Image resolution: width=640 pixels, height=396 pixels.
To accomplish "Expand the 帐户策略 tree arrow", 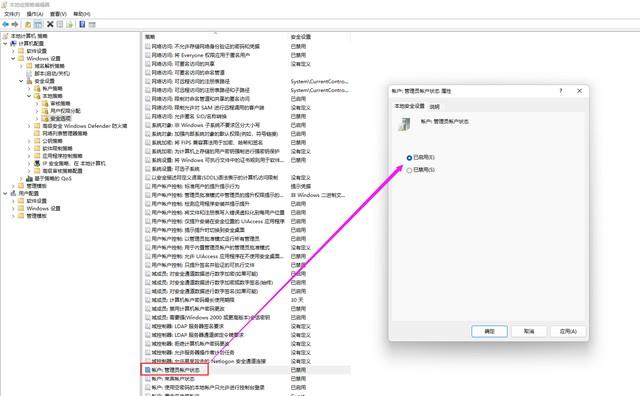I will click(29, 88).
